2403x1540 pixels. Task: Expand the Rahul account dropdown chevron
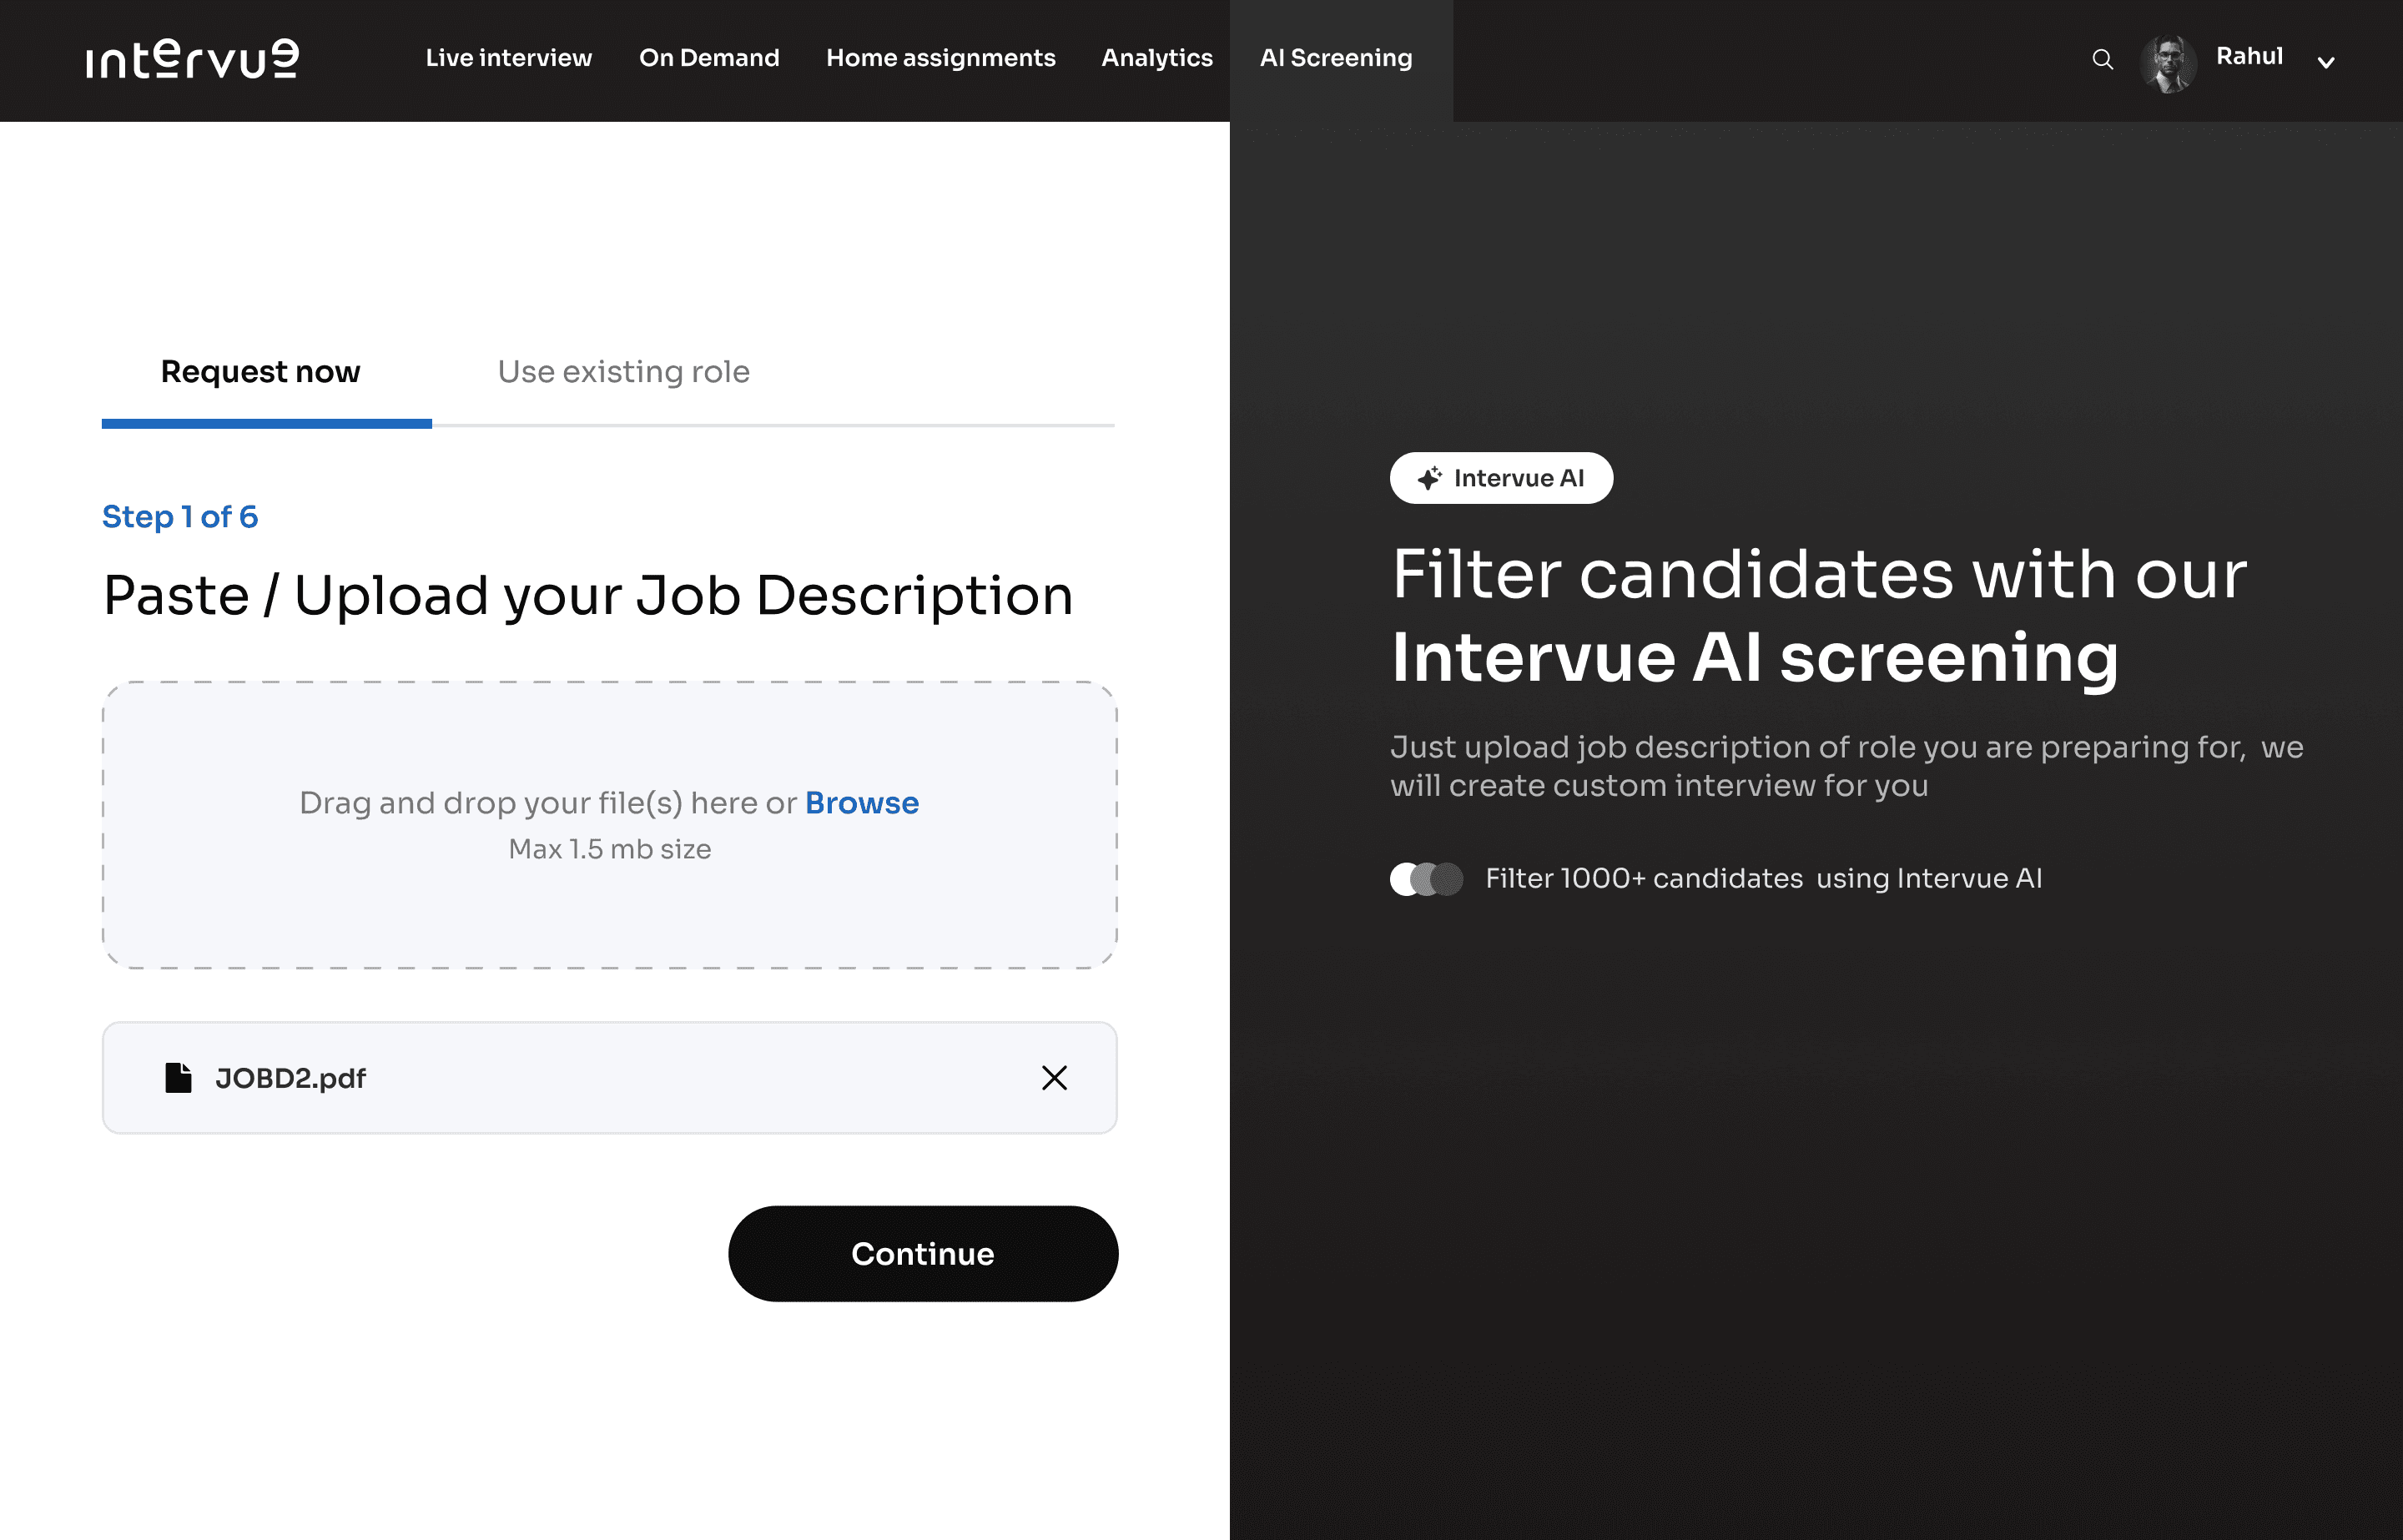tap(2326, 63)
